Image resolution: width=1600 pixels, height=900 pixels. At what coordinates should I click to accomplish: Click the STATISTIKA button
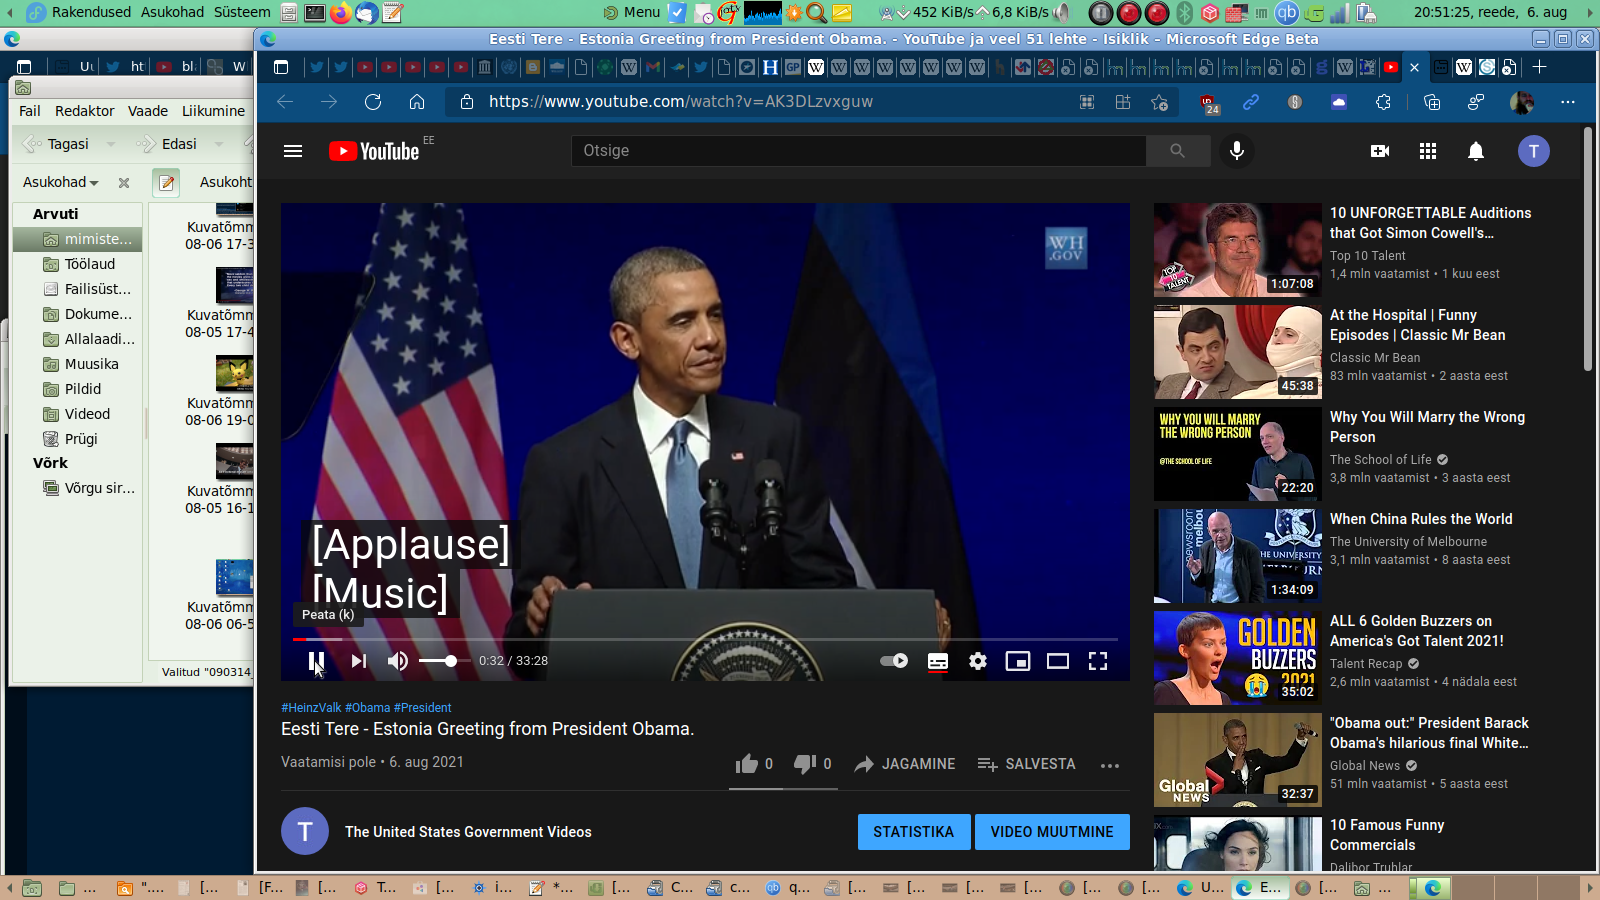coord(913,832)
